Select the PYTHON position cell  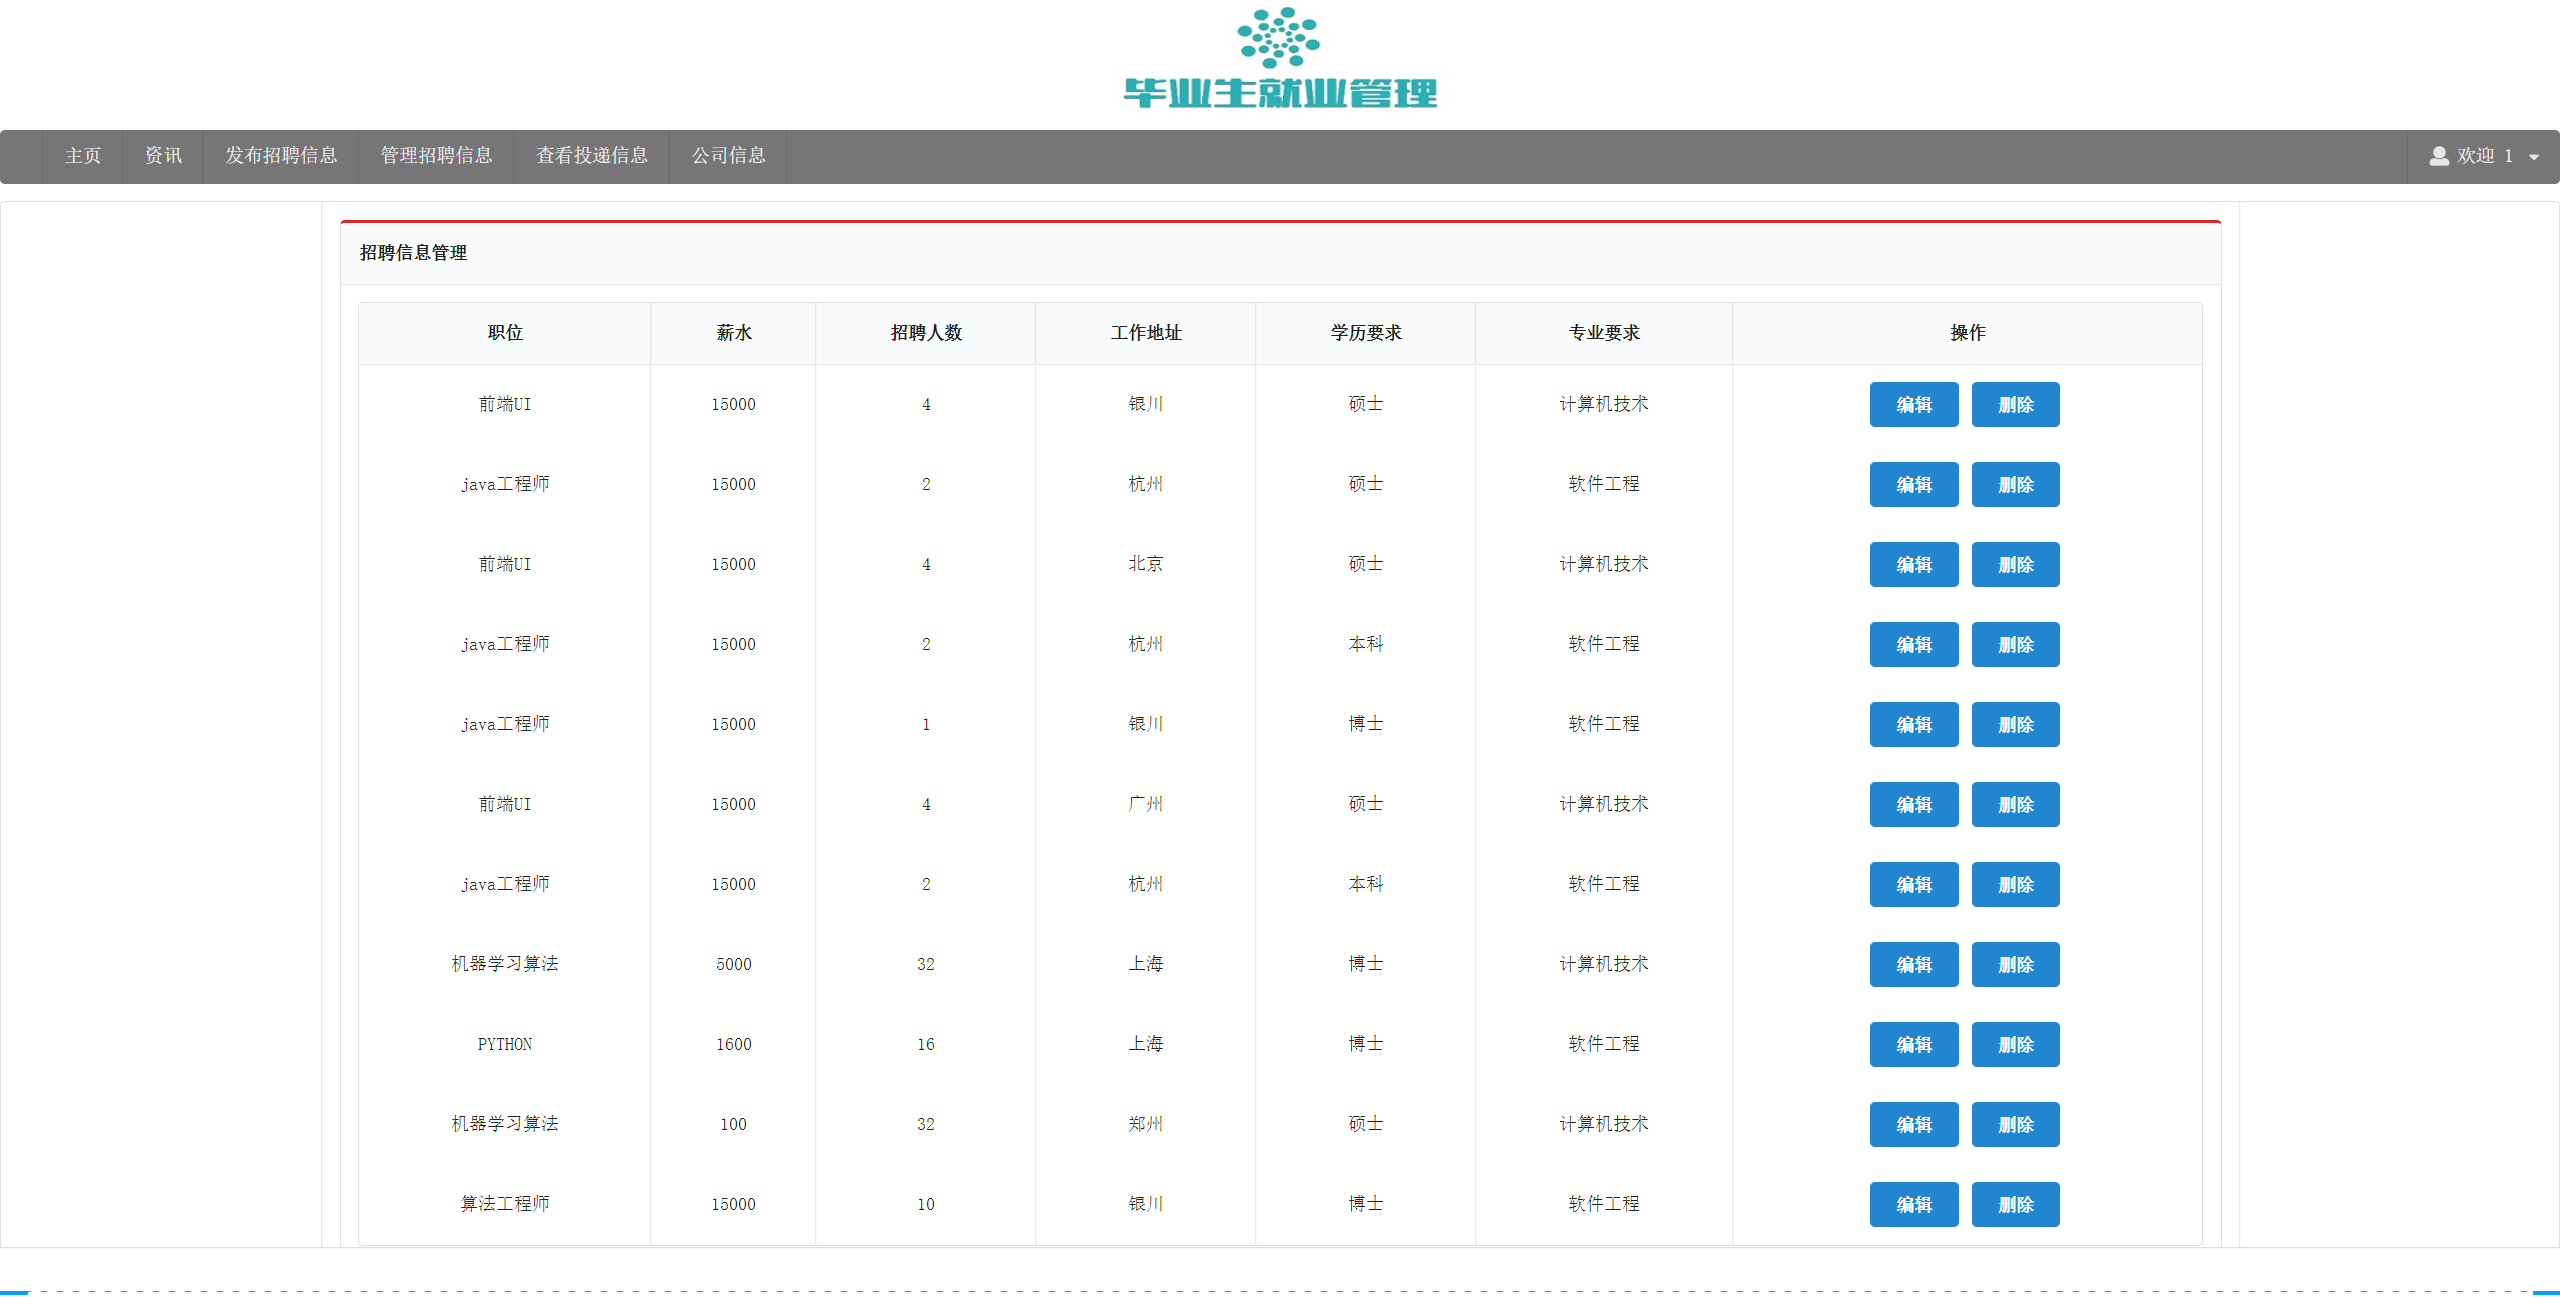pyautogui.click(x=505, y=1045)
